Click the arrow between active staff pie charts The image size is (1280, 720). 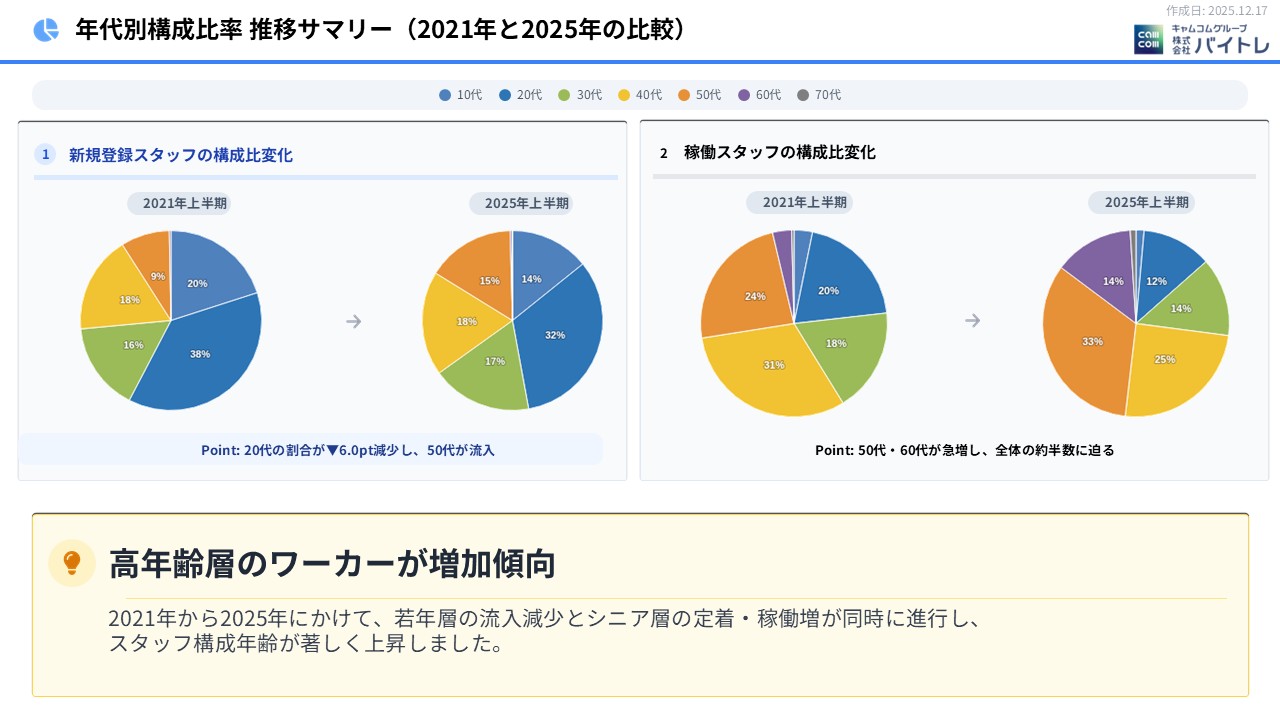972,320
